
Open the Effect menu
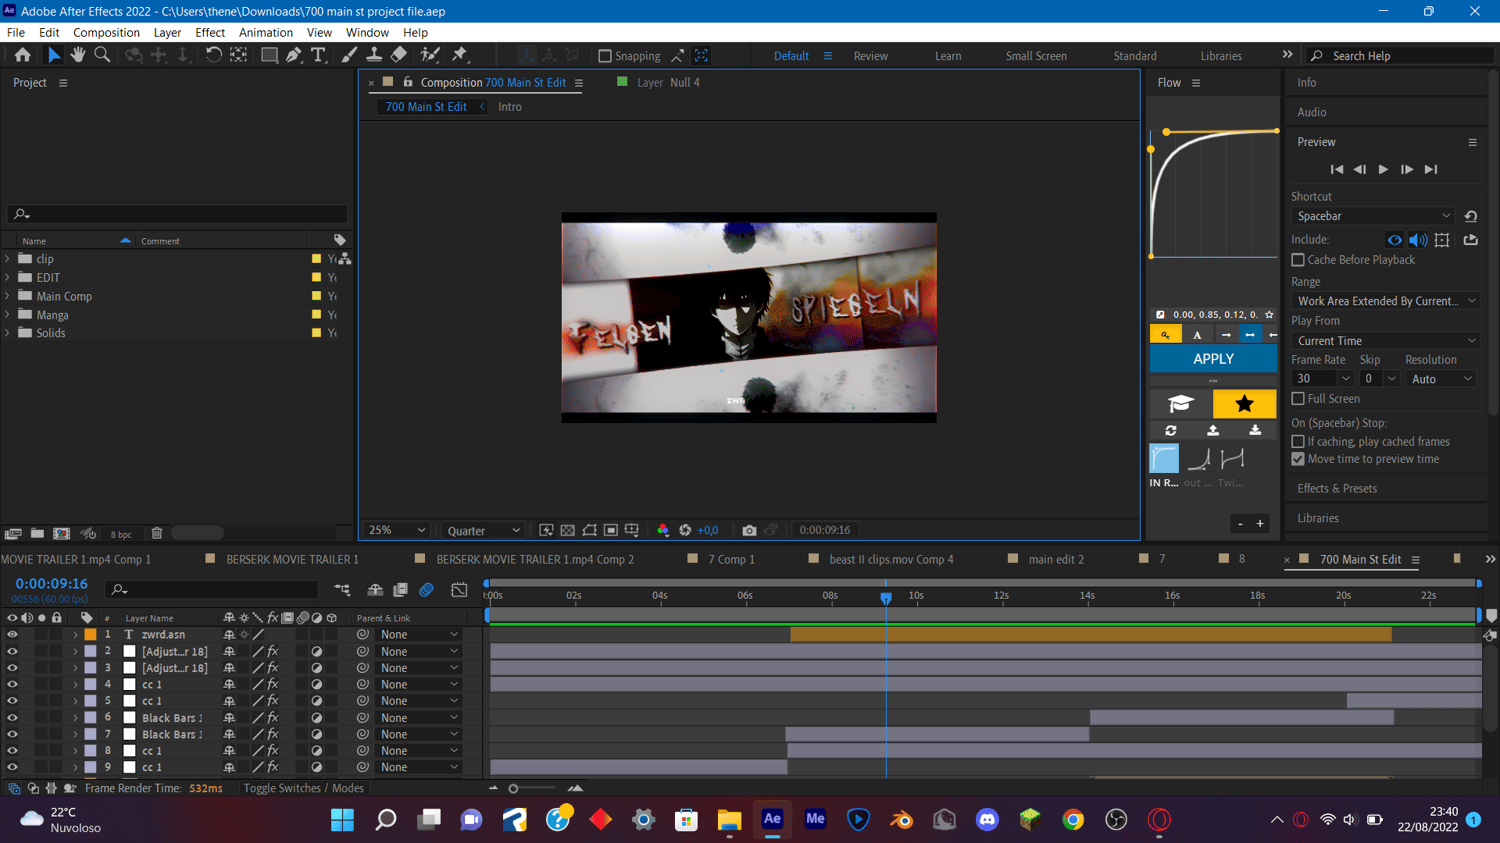coord(210,33)
